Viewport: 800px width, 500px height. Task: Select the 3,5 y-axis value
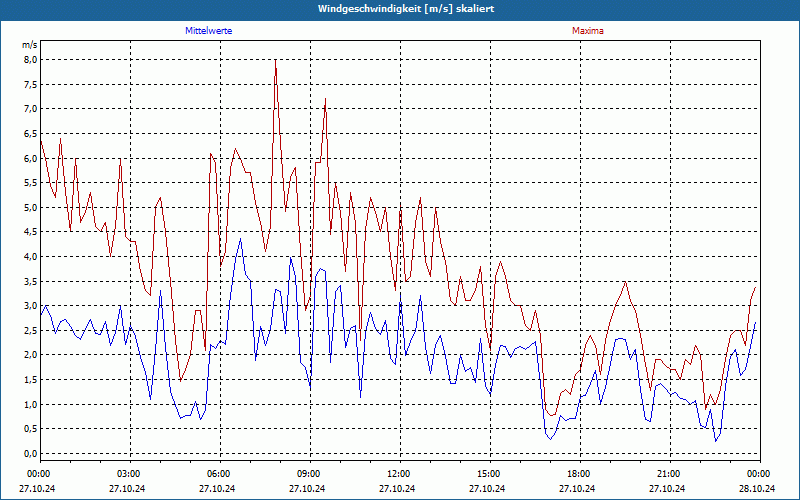(31, 281)
